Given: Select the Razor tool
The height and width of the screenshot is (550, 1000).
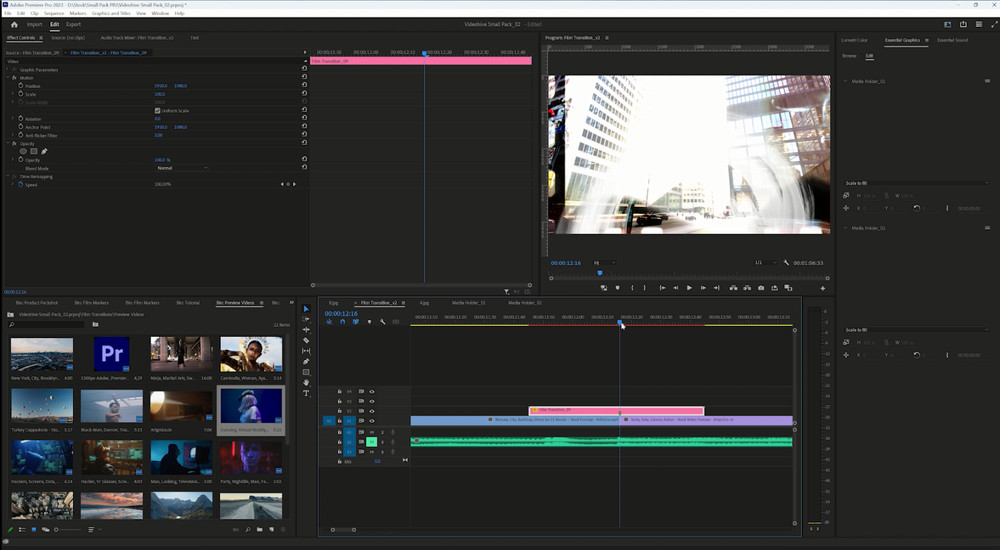Looking at the screenshot, I should 306,340.
